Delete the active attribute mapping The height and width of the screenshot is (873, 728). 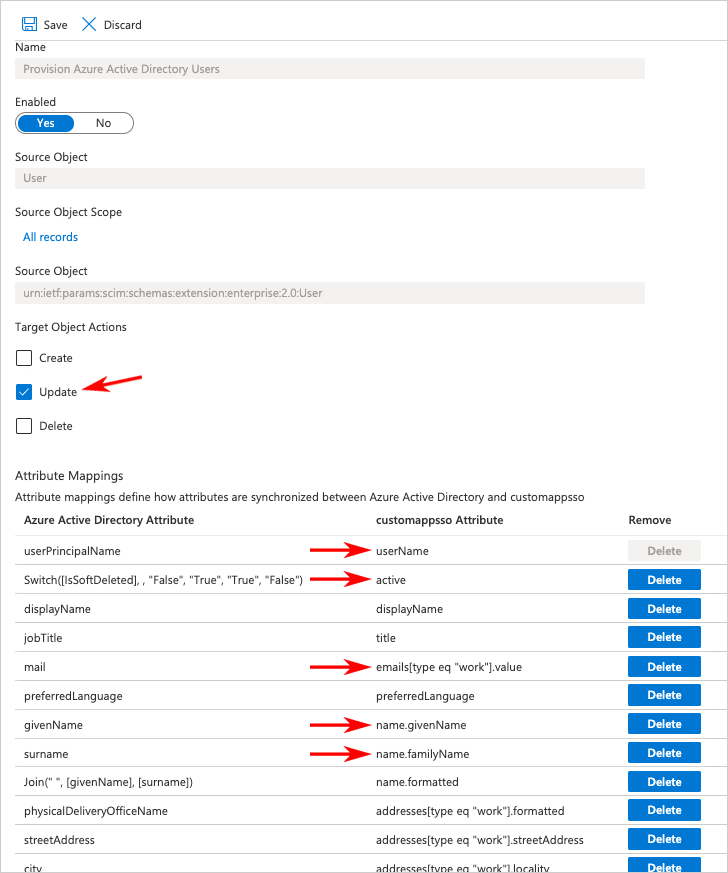[664, 580]
